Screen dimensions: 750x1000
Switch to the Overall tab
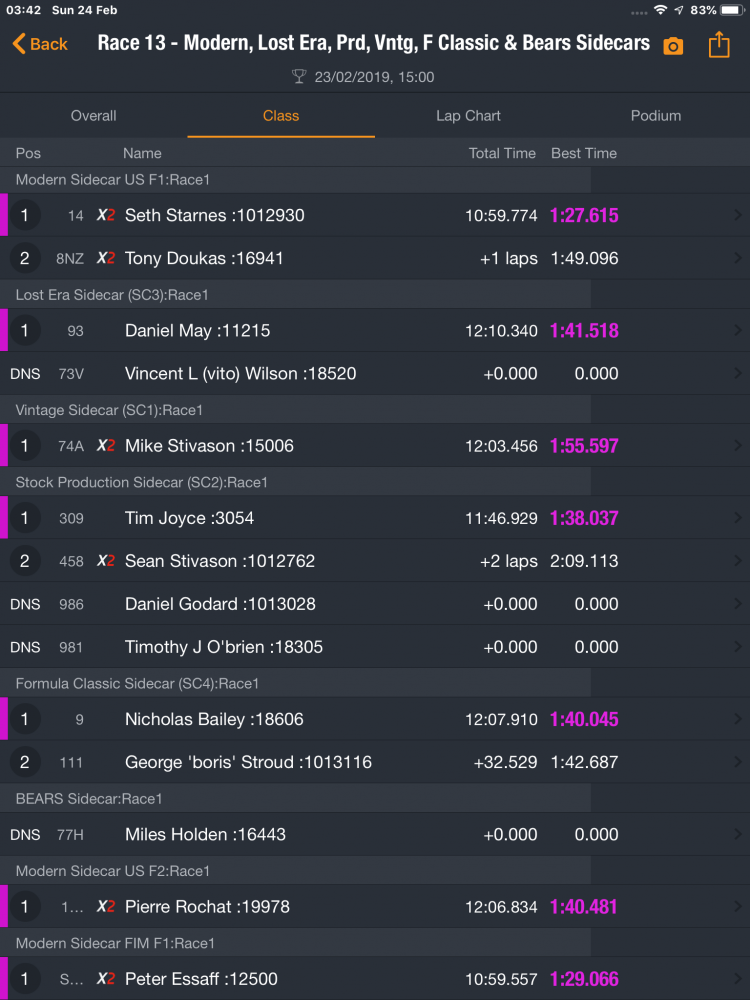(94, 116)
